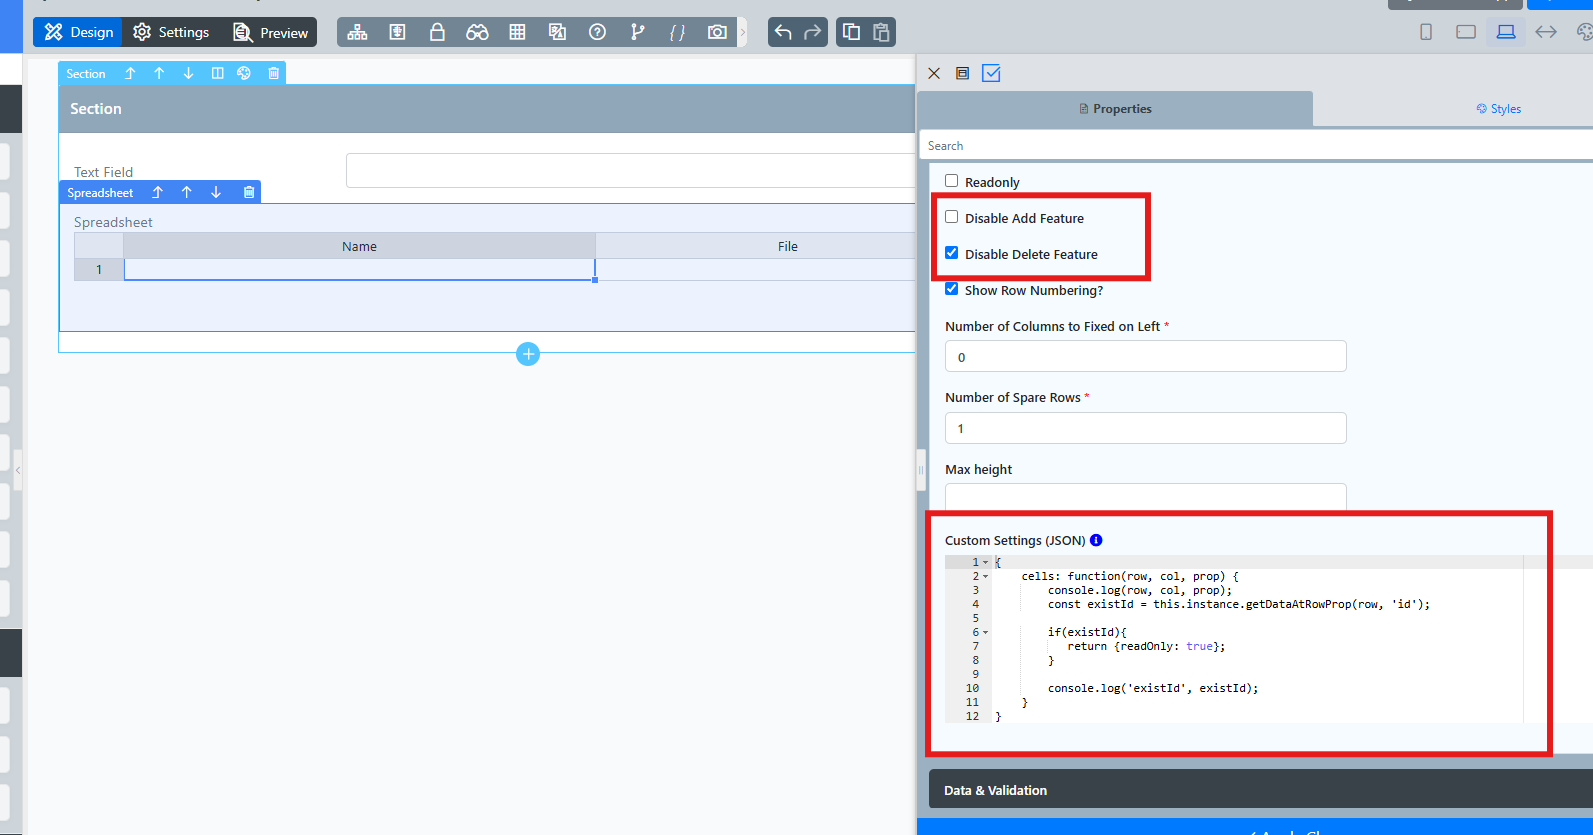Open the Settings mode button
The width and height of the screenshot is (1593, 835).
(171, 32)
